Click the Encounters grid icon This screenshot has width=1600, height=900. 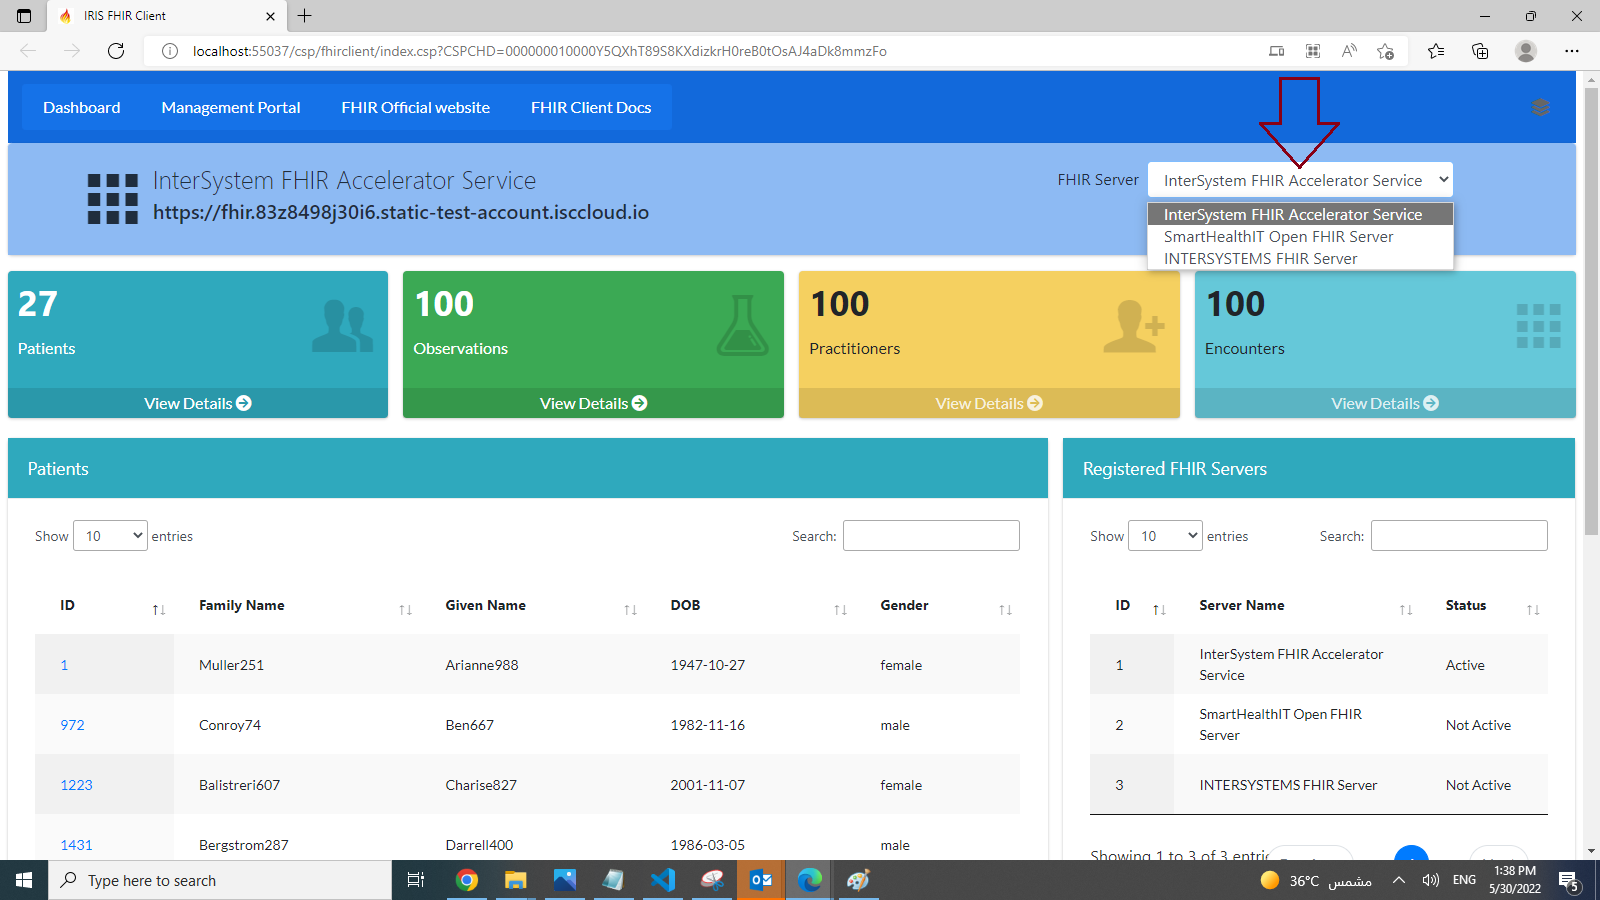pyautogui.click(x=1538, y=326)
